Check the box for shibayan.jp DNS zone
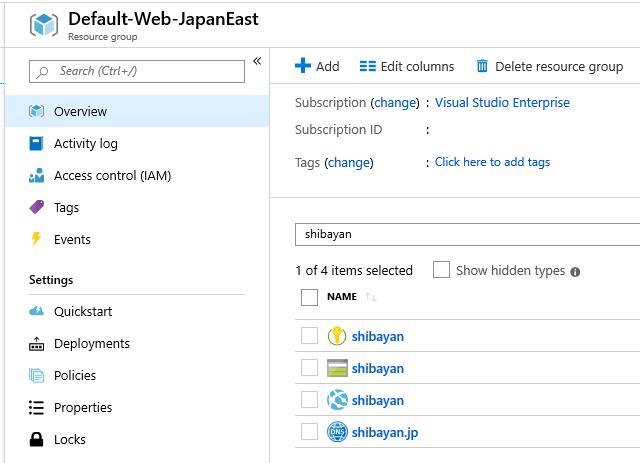The width and height of the screenshot is (640, 463). [309, 432]
